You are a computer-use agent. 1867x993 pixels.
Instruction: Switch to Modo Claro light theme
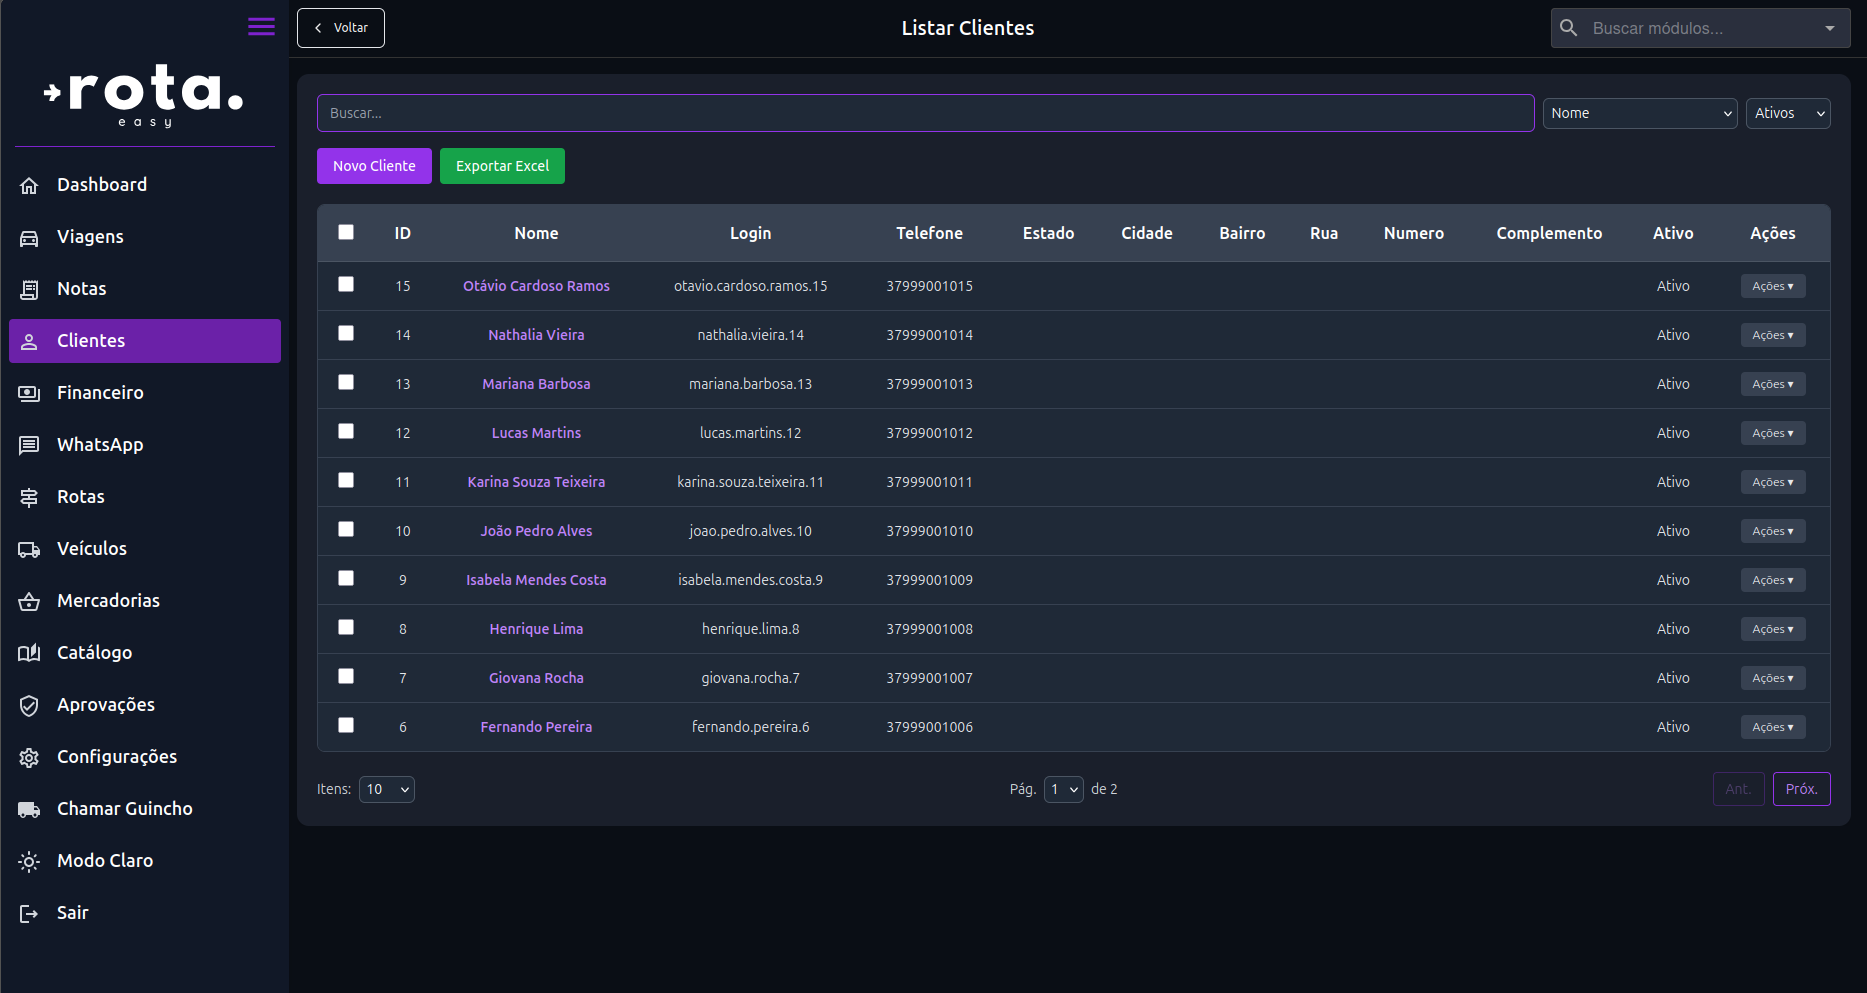104,861
